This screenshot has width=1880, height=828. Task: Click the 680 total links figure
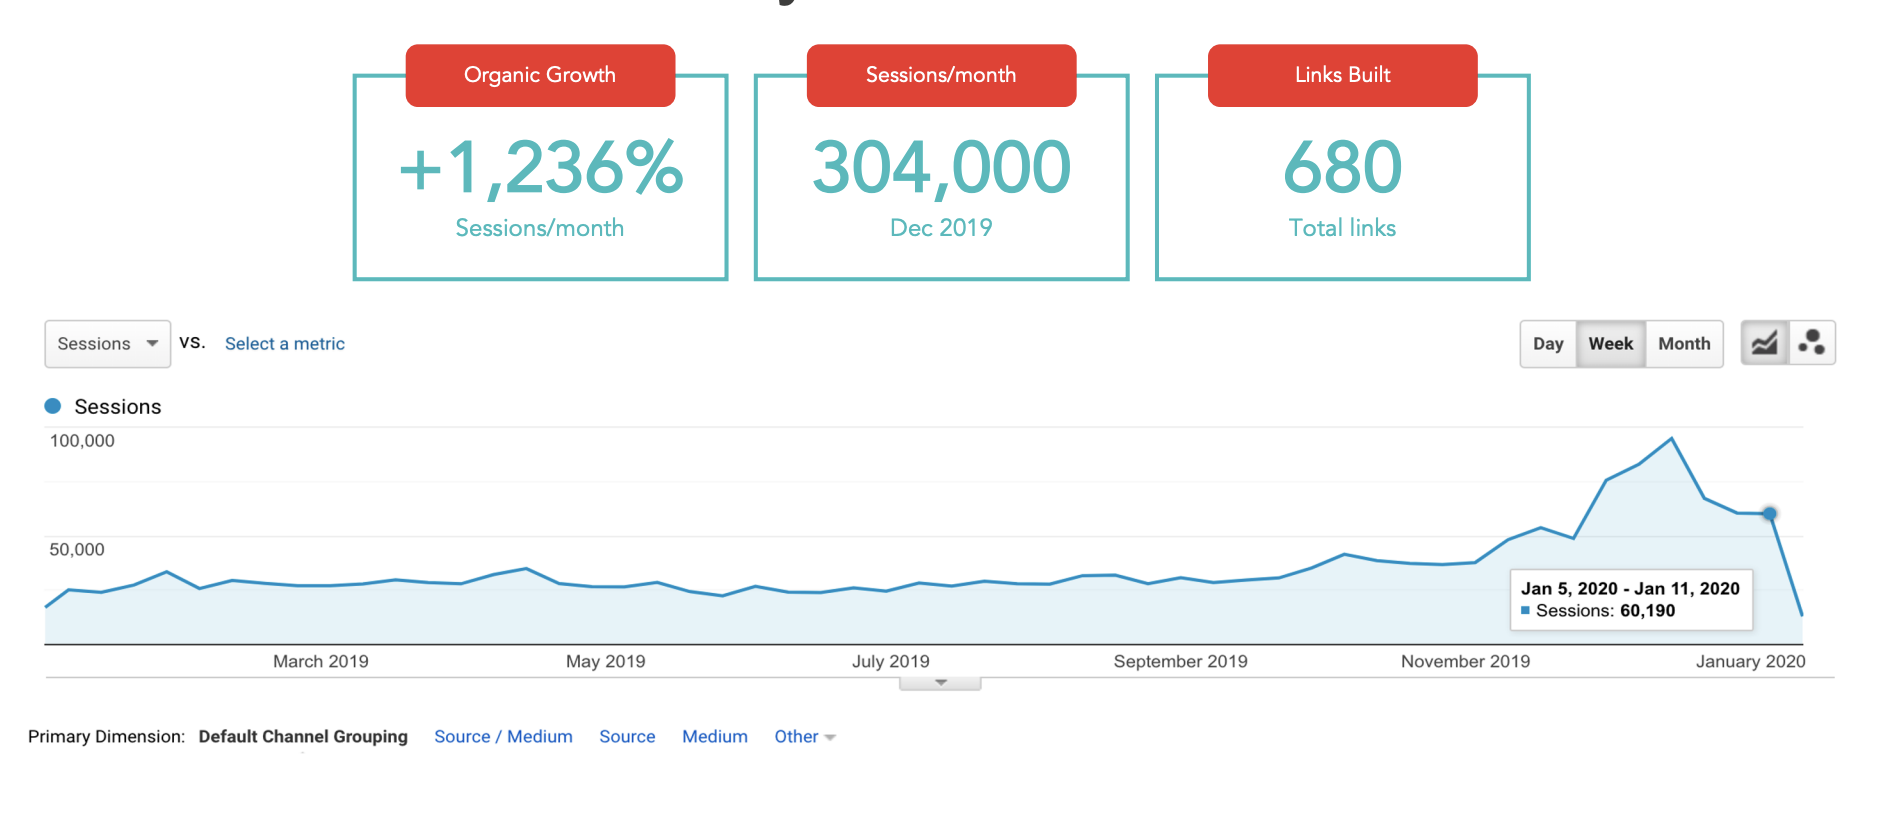coord(1342,168)
